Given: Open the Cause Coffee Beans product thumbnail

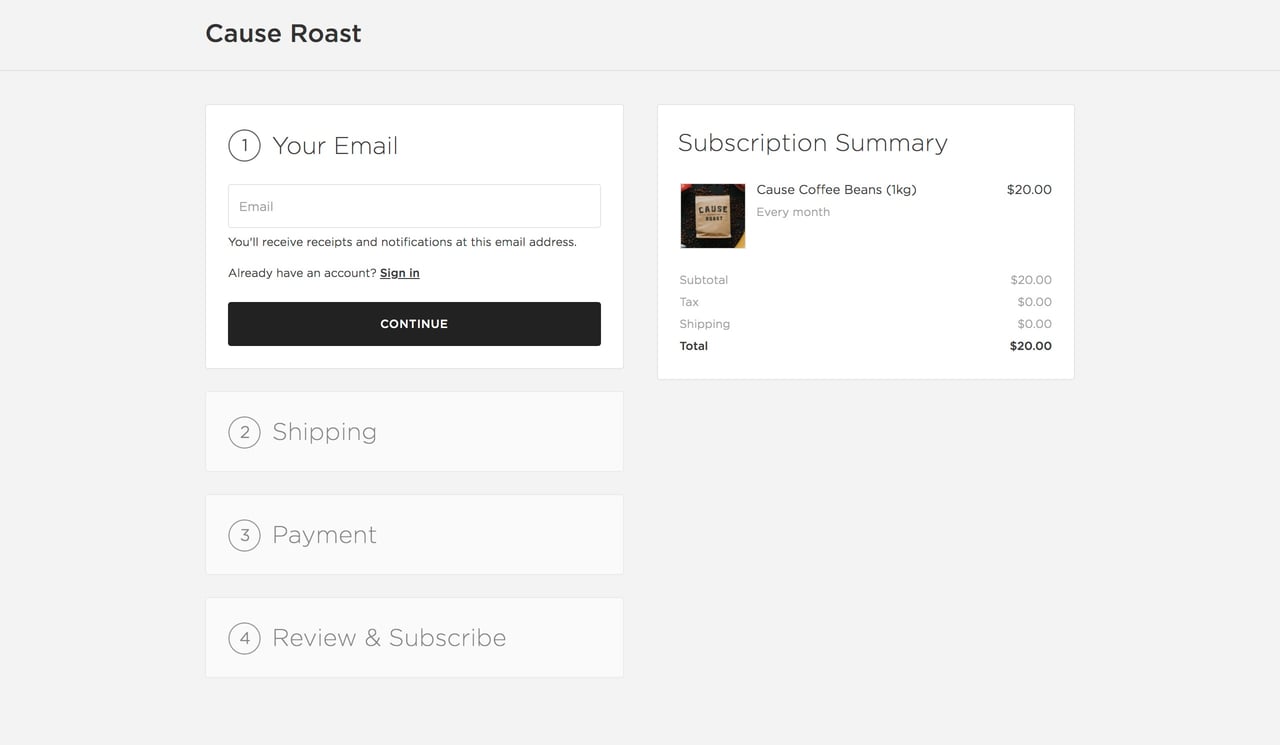Looking at the screenshot, I should pyautogui.click(x=712, y=215).
